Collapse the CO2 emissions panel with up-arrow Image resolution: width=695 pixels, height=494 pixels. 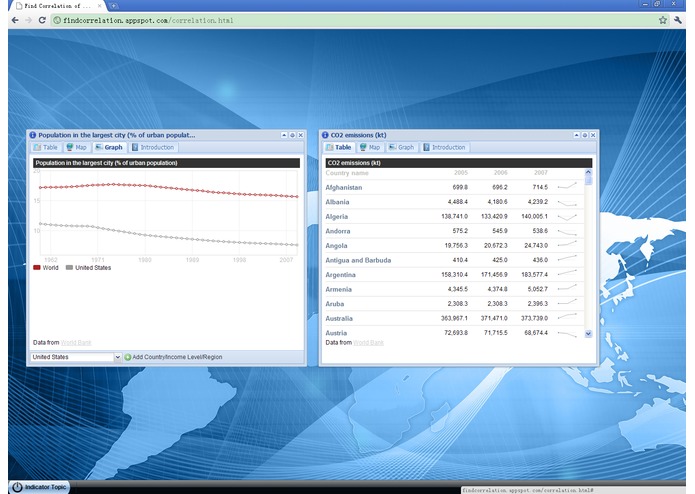coord(577,135)
